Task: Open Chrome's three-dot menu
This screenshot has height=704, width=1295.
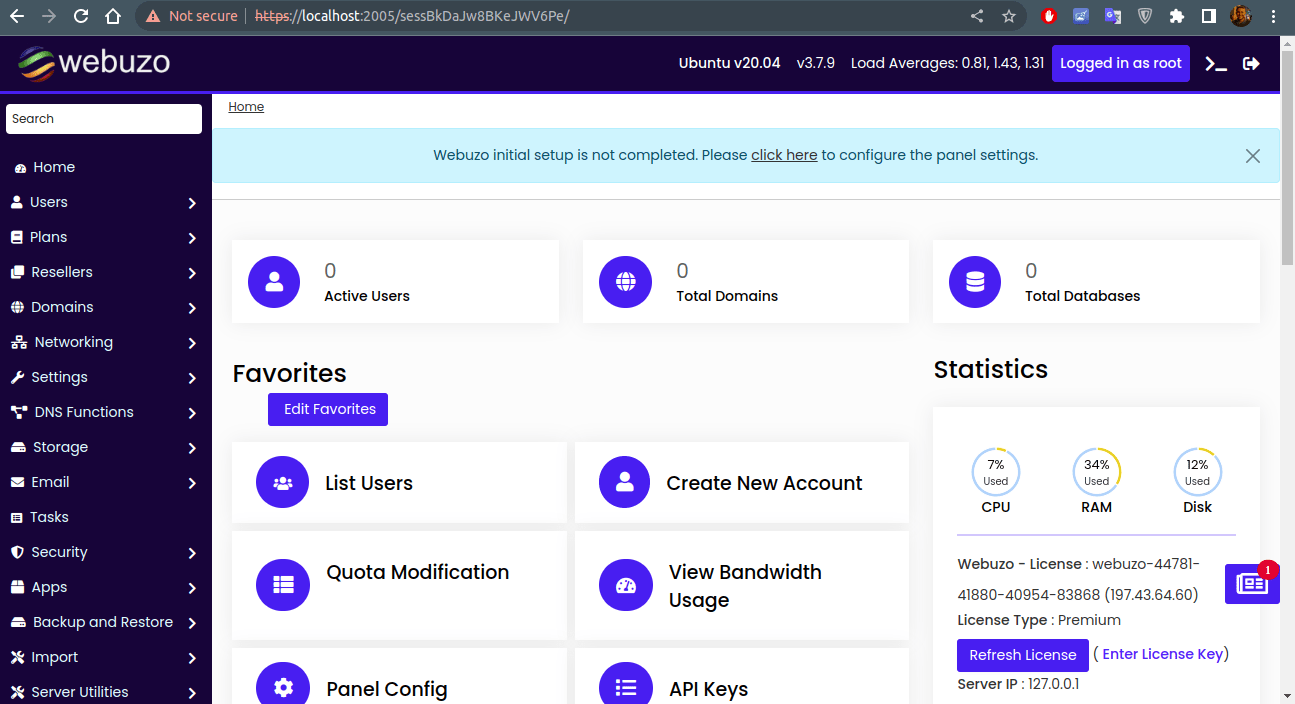Action: (x=1273, y=16)
